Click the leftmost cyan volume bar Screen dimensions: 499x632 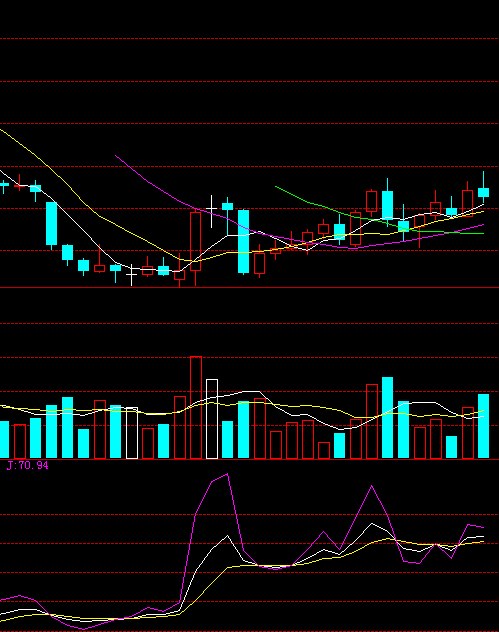click(x=4, y=440)
